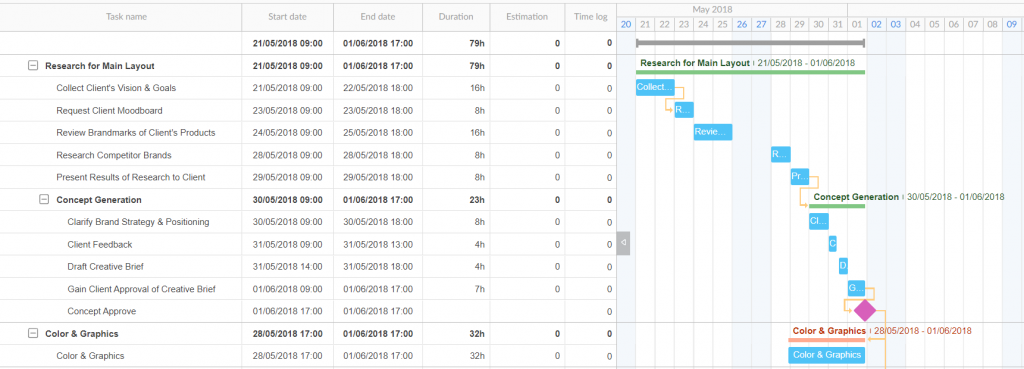
Task: Collapse the Concept Generation subgroup
Action: [x=44, y=199]
